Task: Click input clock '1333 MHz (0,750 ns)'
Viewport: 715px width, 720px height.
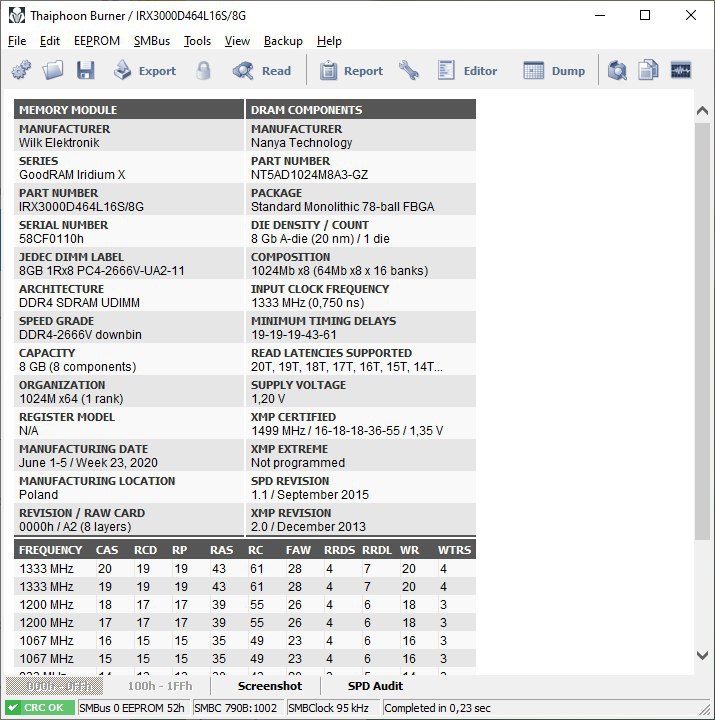Action: click(x=308, y=303)
